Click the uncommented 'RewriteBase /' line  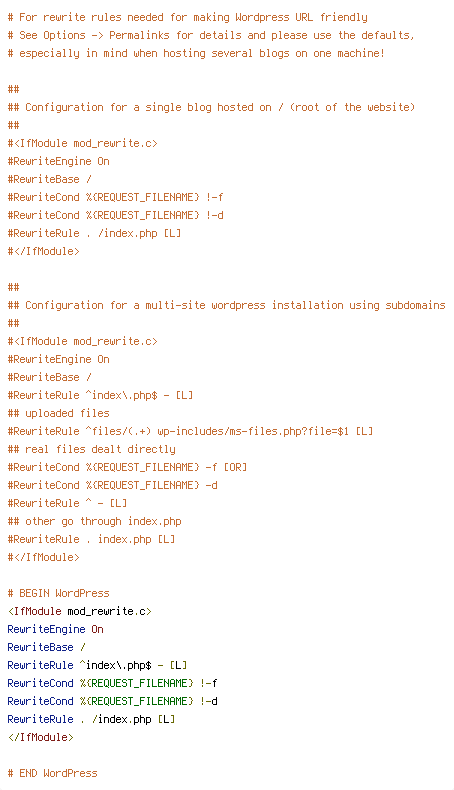pyautogui.click(x=46, y=647)
